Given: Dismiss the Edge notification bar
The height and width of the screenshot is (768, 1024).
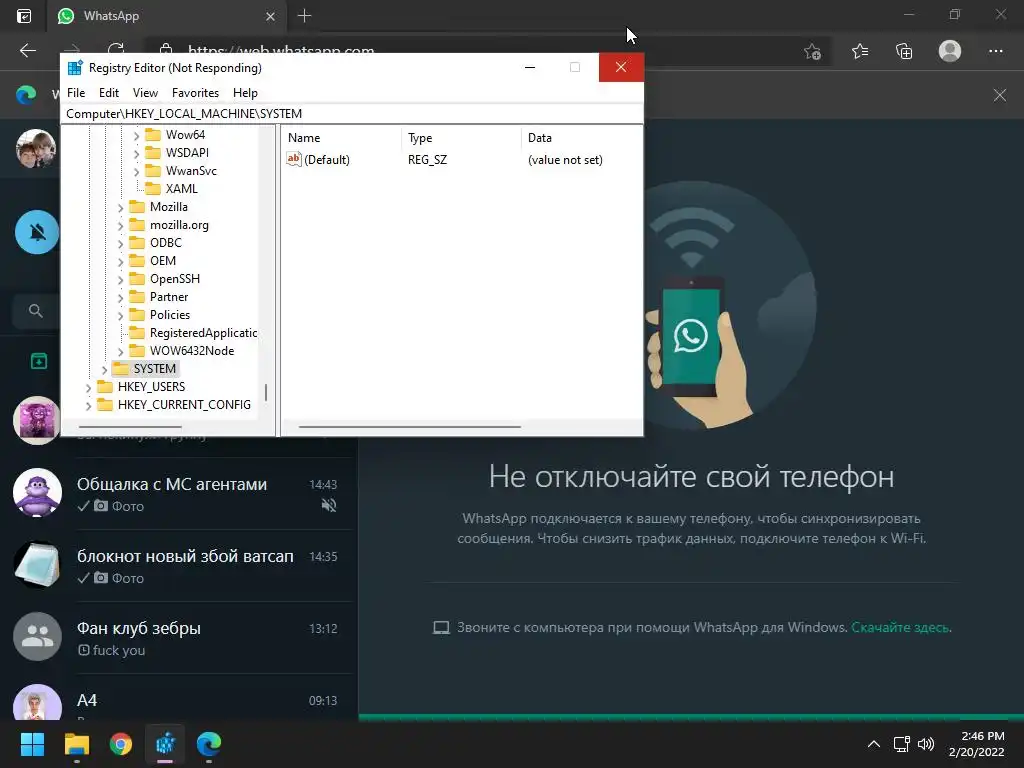Looking at the screenshot, I should pyautogui.click(x=1000, y=95).
